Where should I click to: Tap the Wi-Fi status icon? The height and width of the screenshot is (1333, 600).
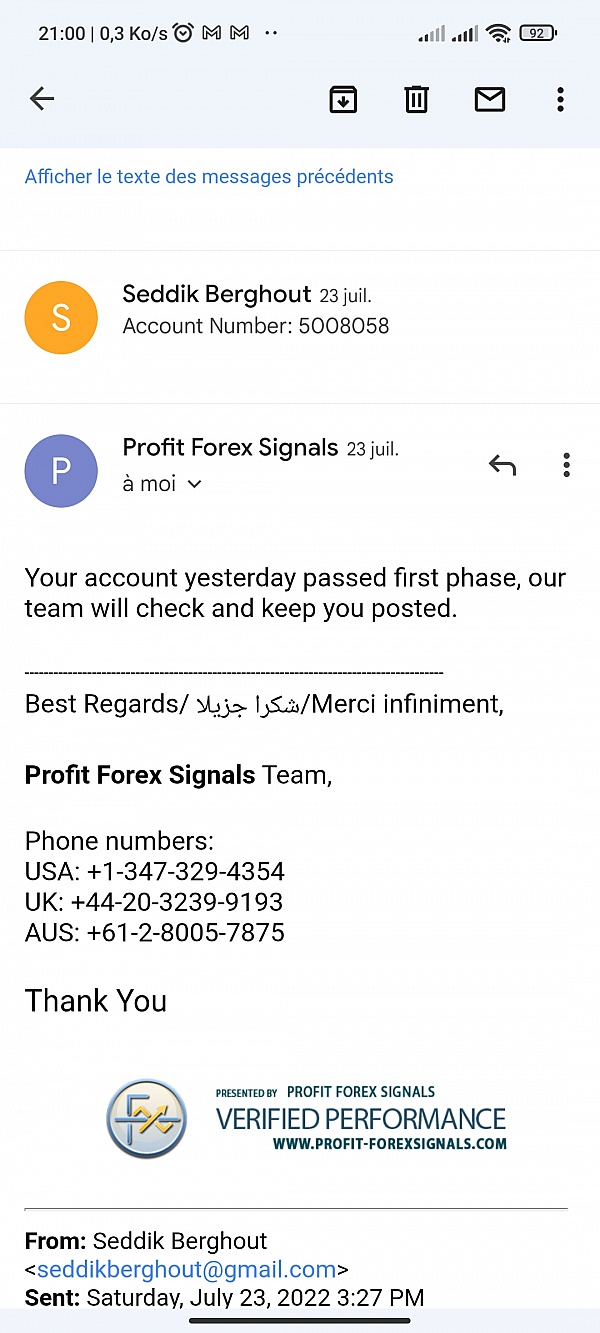click(497, 33)
